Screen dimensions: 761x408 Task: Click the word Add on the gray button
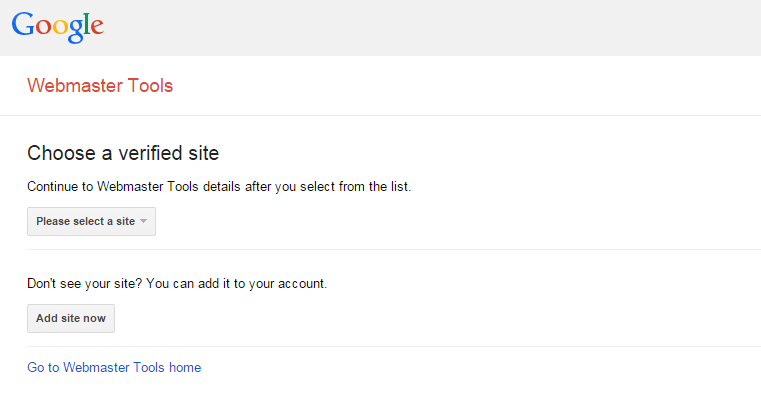(47, 318)
